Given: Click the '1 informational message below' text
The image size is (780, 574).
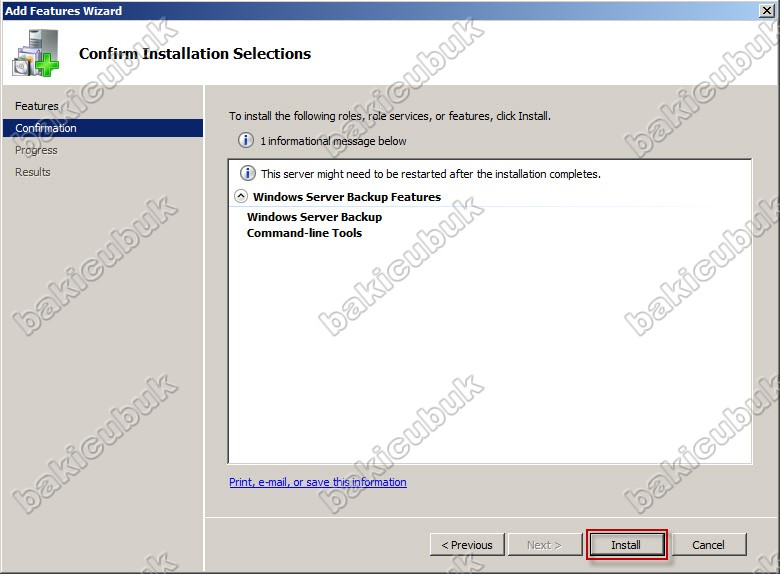Looking at the screenshot, I should pos(333,141).
